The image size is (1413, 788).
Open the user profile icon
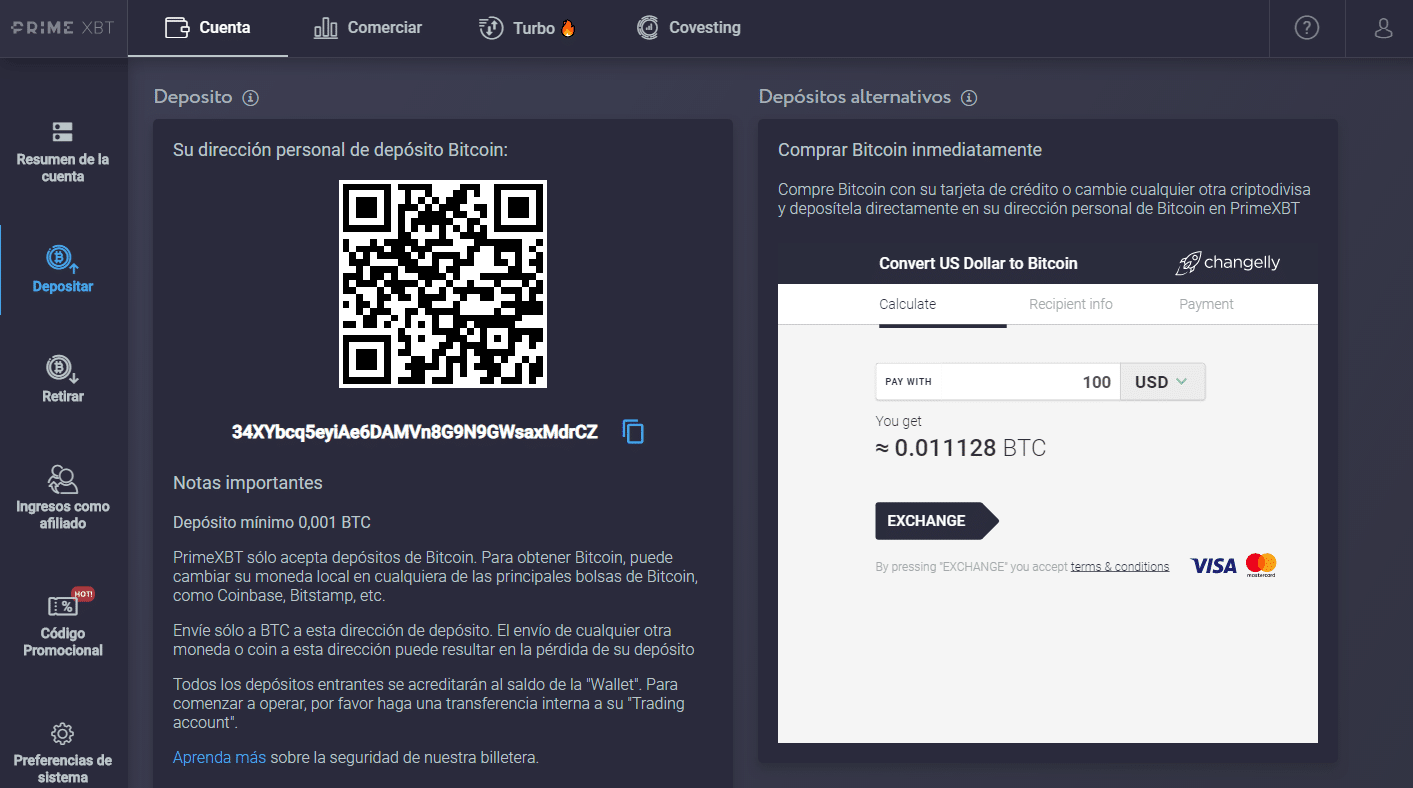click(x=1384, y=28)
